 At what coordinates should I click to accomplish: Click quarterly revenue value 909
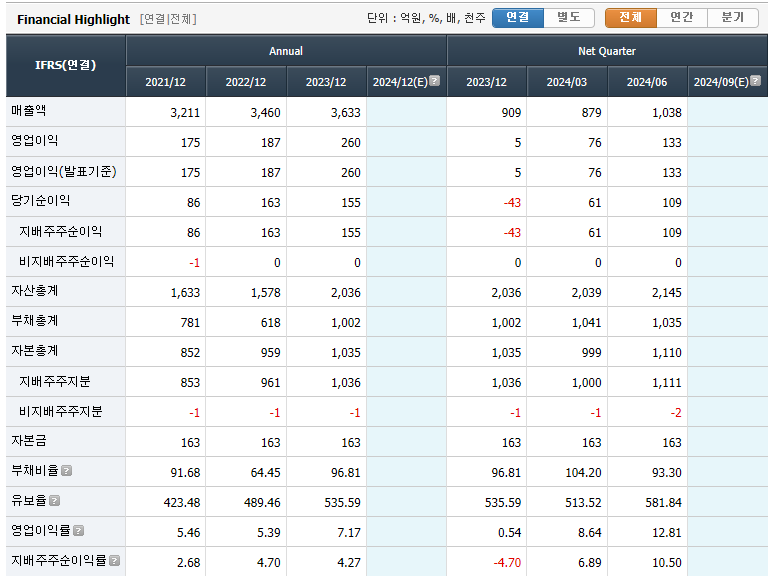point(512,112)
